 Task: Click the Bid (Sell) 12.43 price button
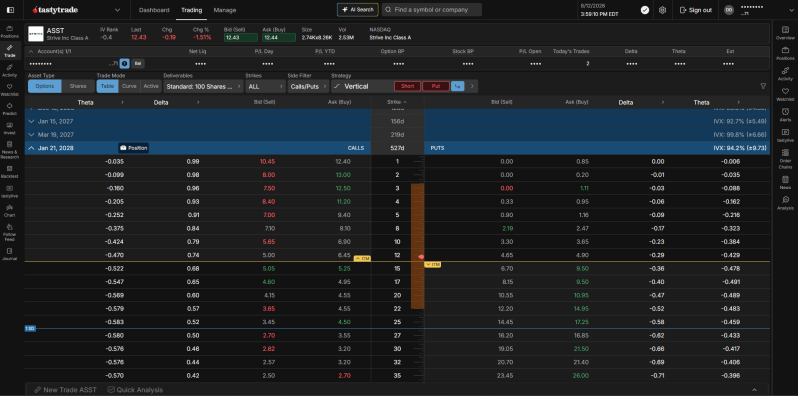click(x=241, y=38)
